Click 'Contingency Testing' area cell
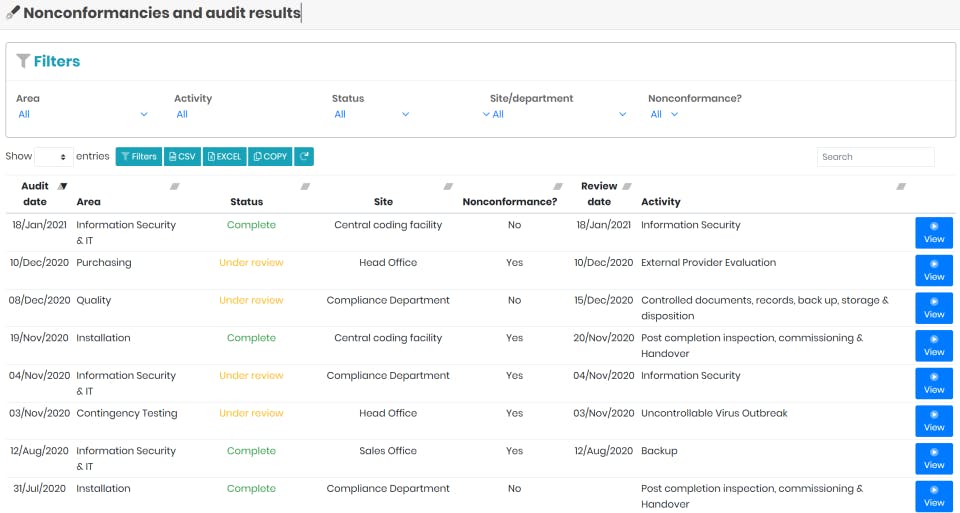Screen dimensions: 960x513 click(x=127, y=413)
